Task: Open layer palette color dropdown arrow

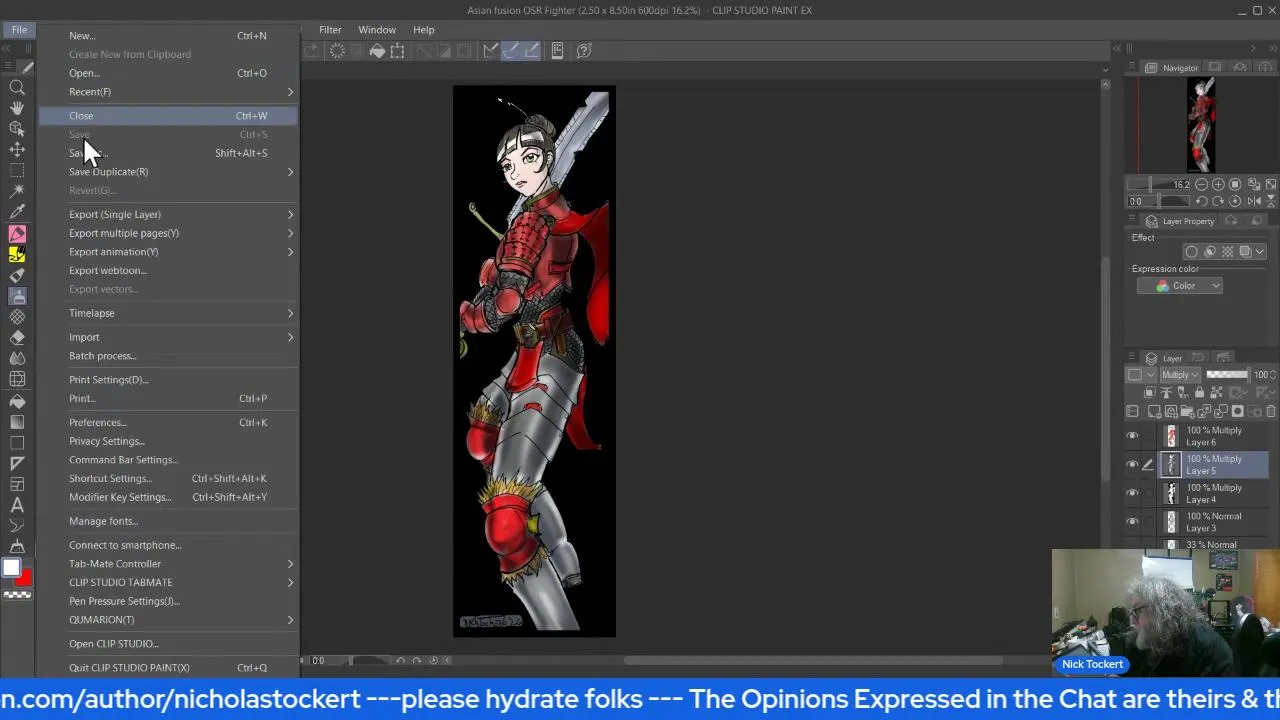Action: [x=1151, y=375]
